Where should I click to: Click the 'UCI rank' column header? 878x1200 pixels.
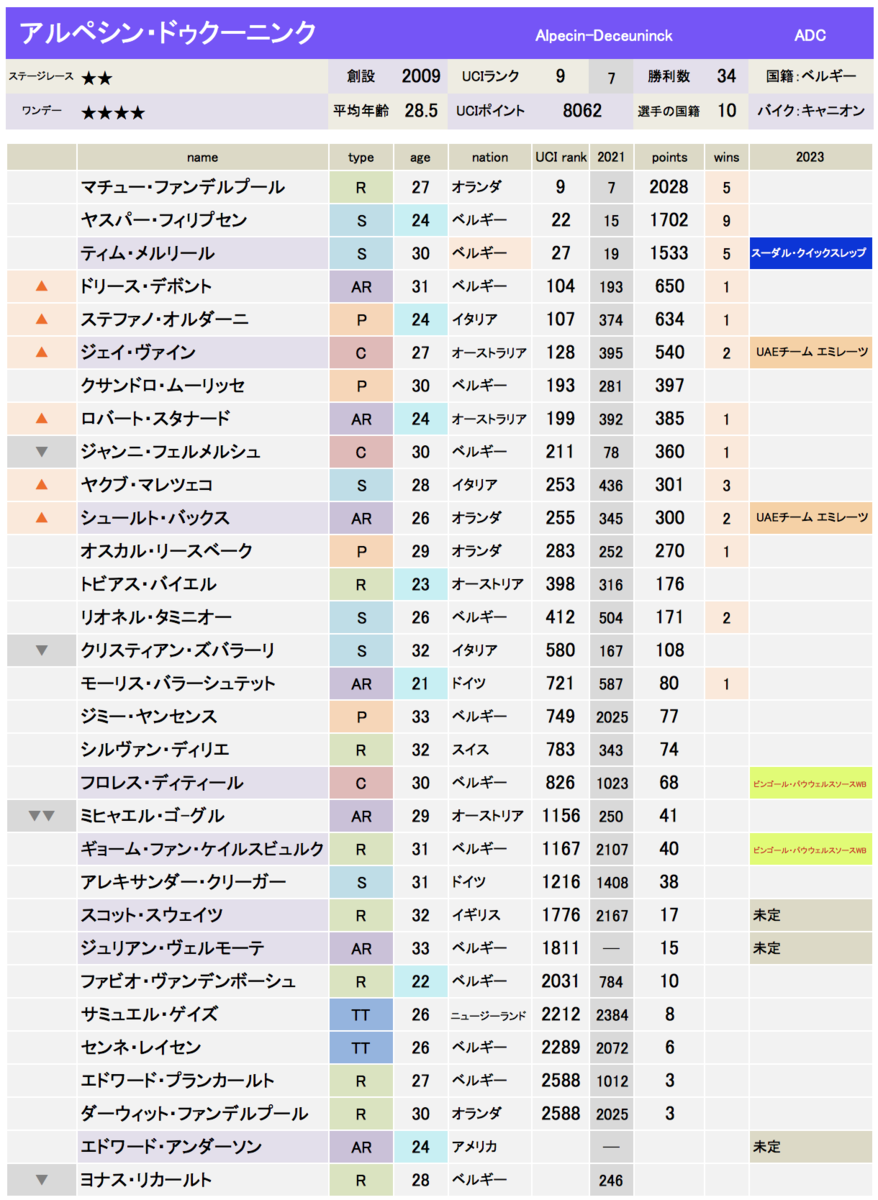561,157
